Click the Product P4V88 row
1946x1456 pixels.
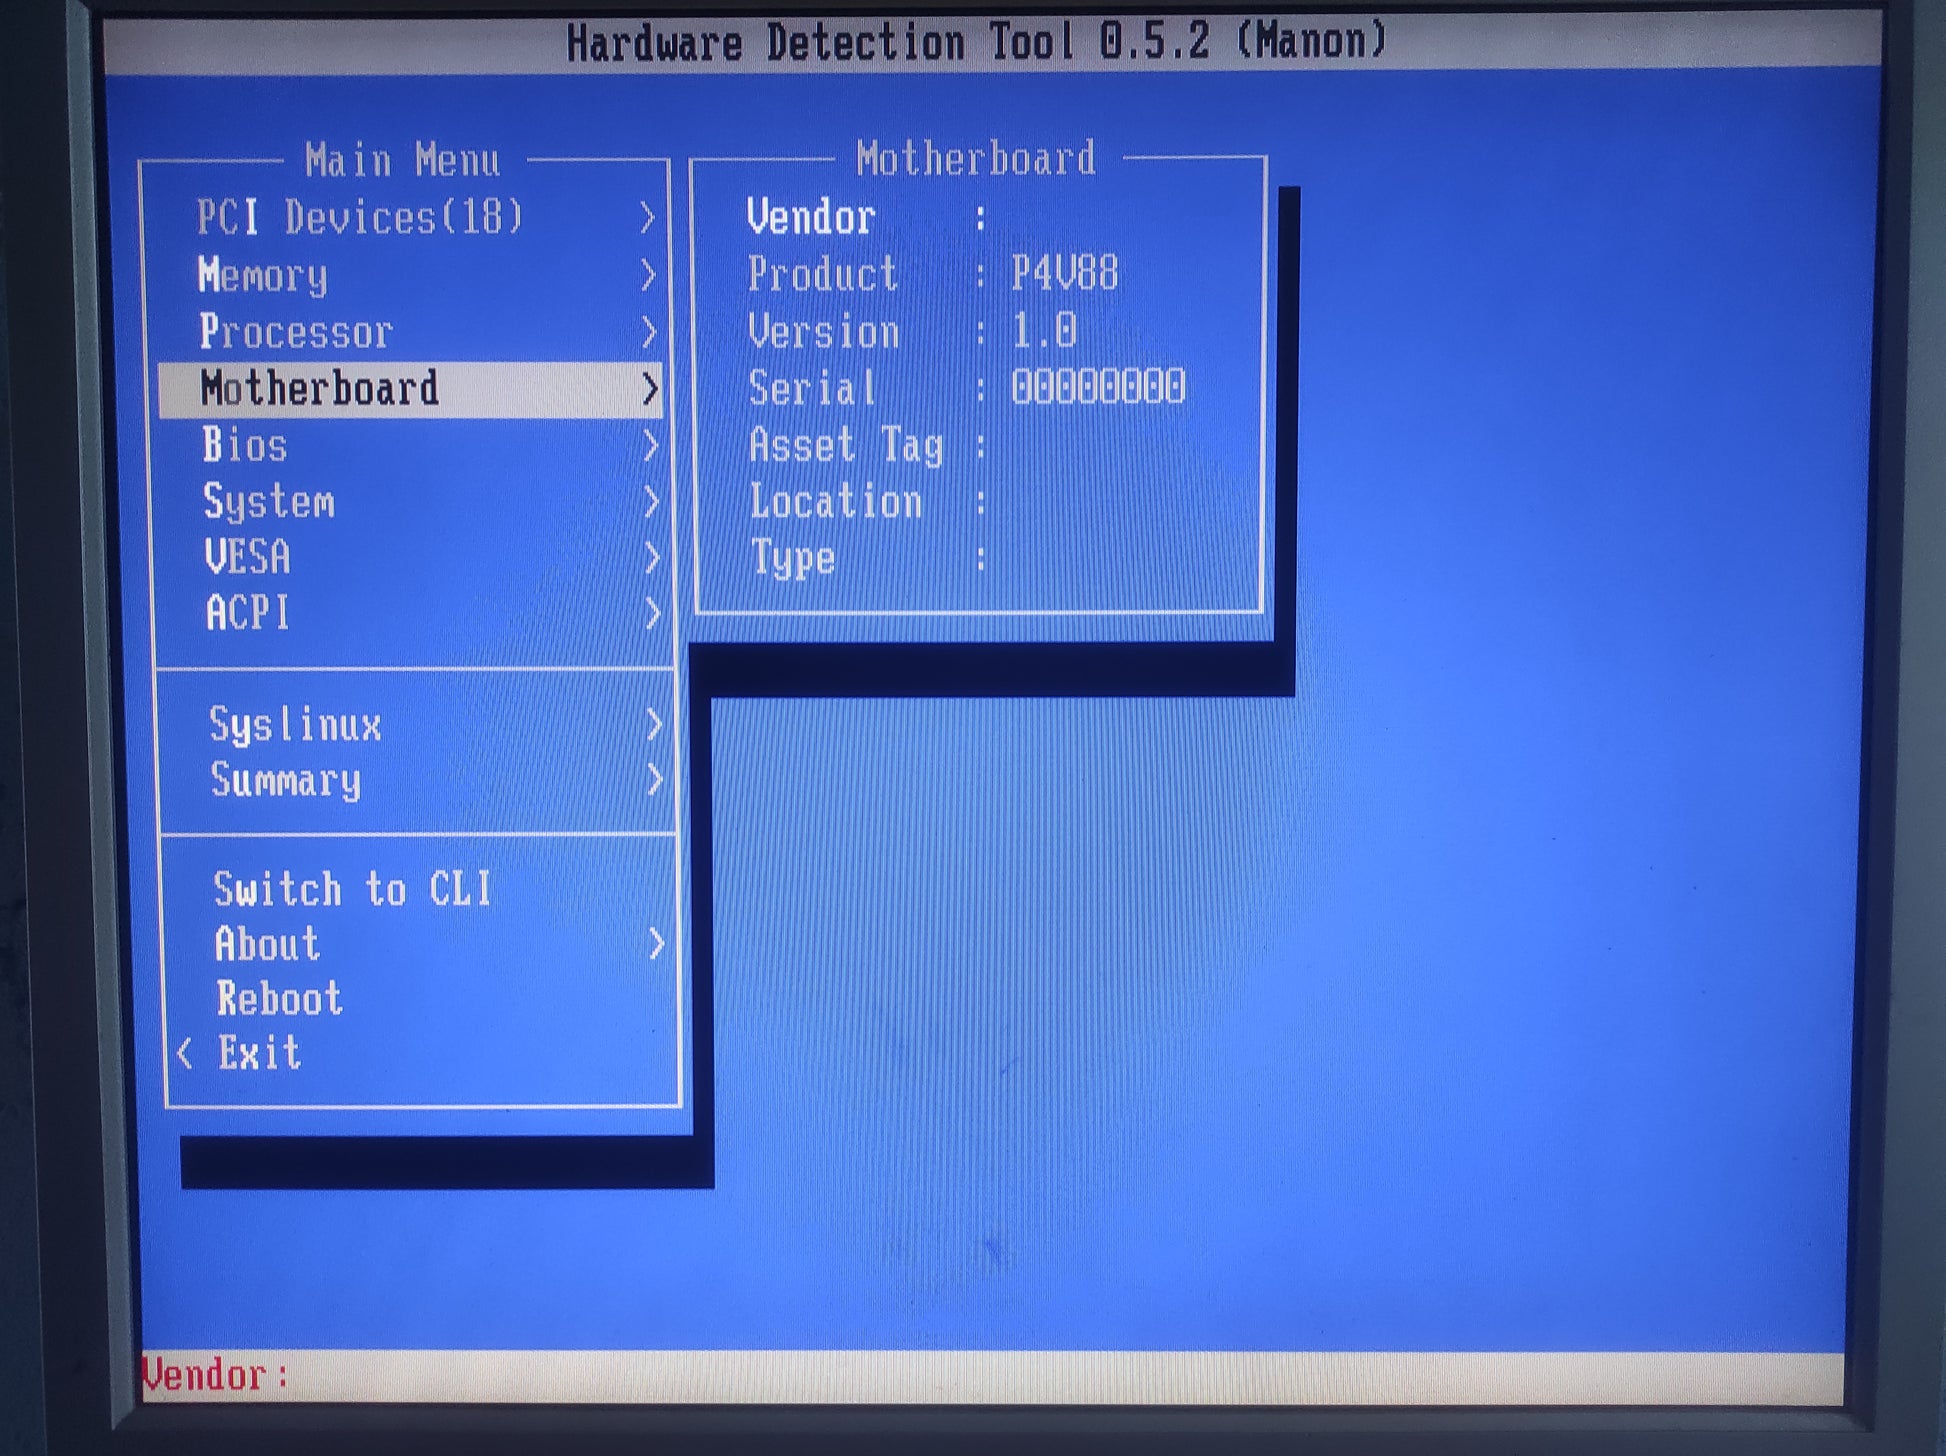[932, 274]
